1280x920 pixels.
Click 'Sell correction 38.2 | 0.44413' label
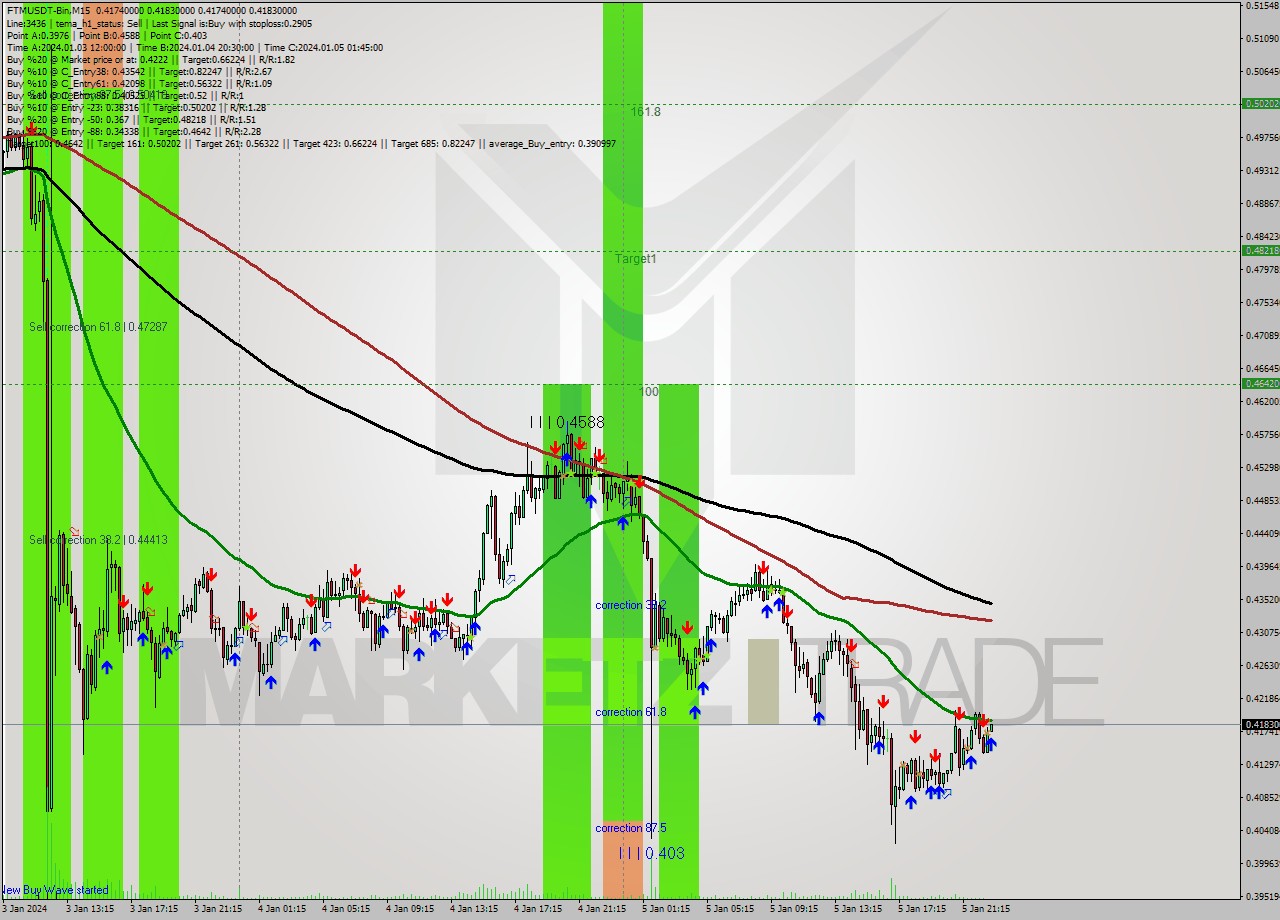98,540
